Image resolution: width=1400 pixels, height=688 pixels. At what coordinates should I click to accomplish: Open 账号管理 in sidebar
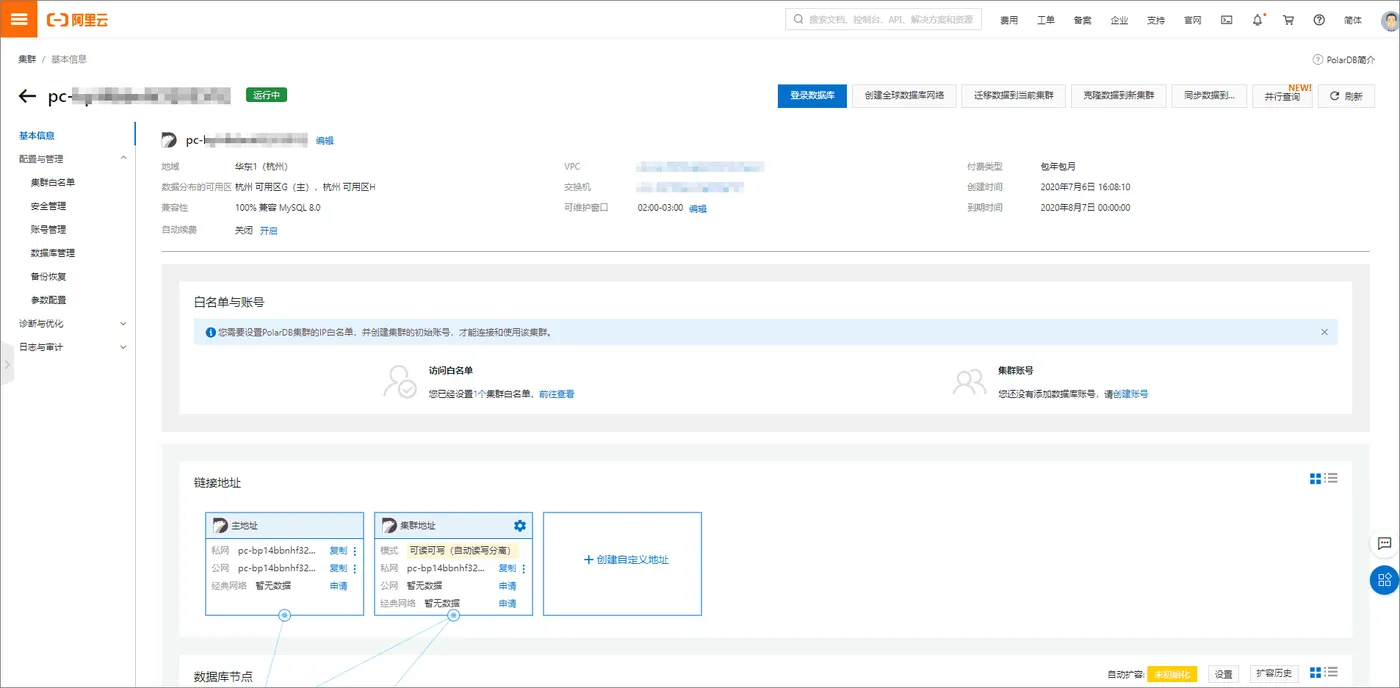coord(48,230)
